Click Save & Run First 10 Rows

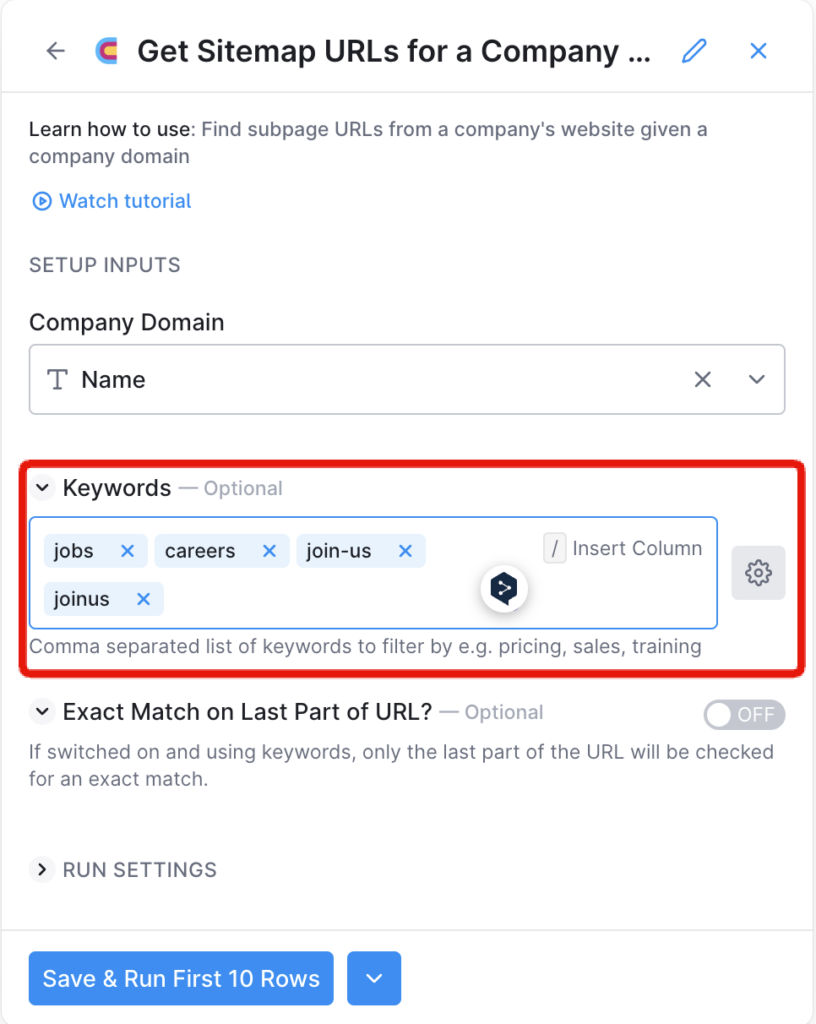pos(181,978)
